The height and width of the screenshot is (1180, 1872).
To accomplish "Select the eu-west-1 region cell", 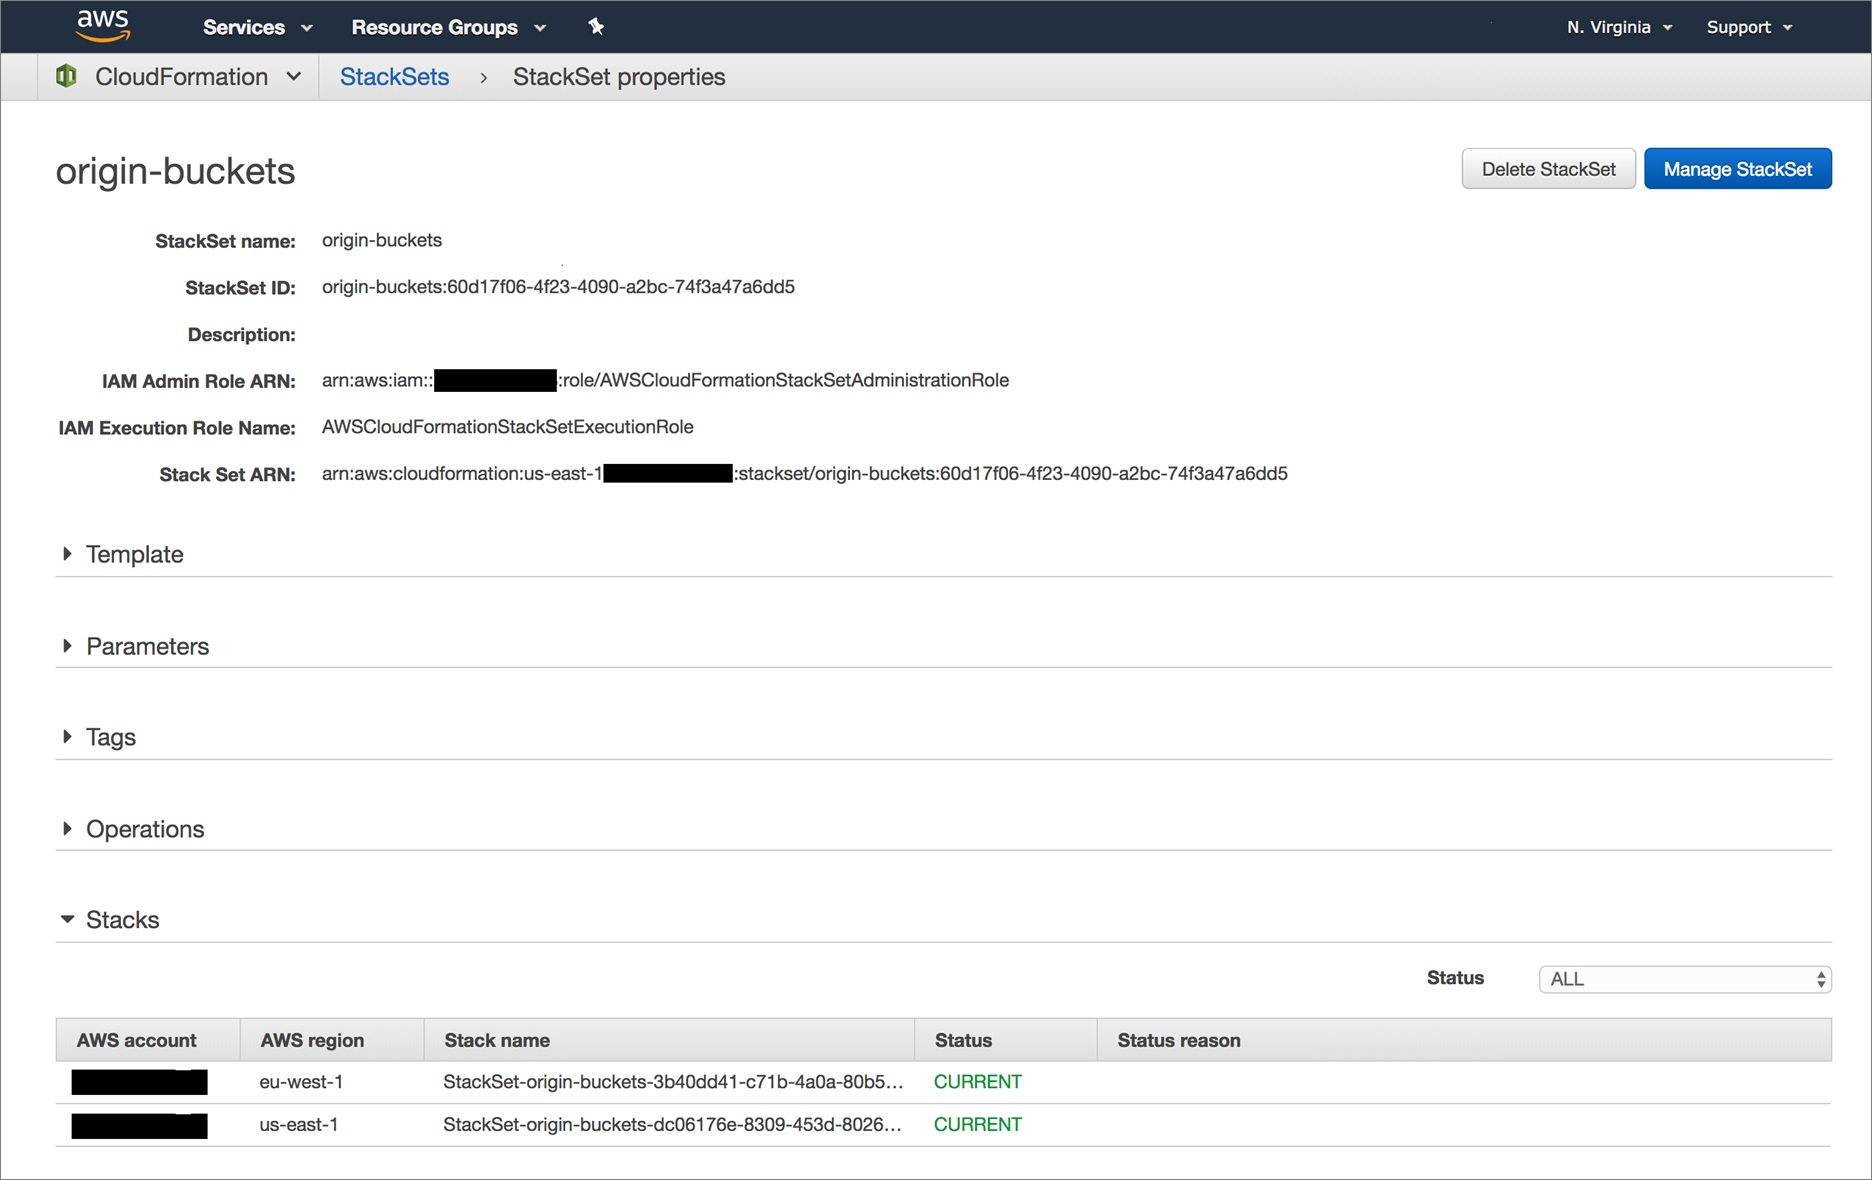I will click(x=301, y=1082).
